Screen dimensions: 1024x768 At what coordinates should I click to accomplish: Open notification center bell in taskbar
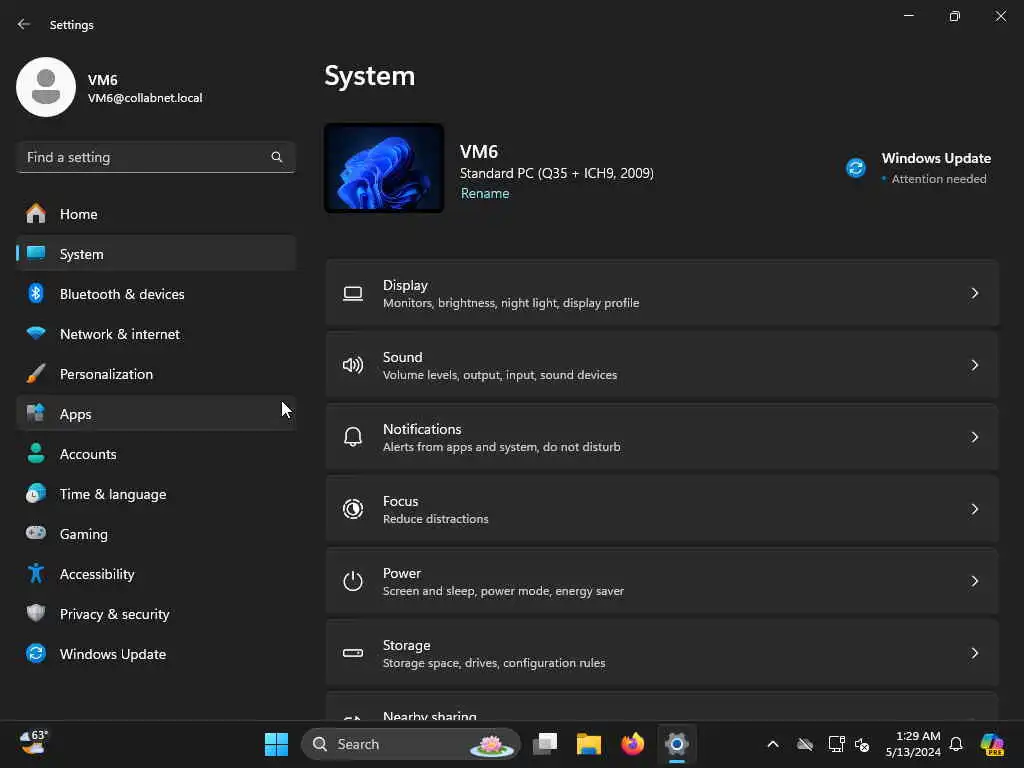(x=956, y=744)
